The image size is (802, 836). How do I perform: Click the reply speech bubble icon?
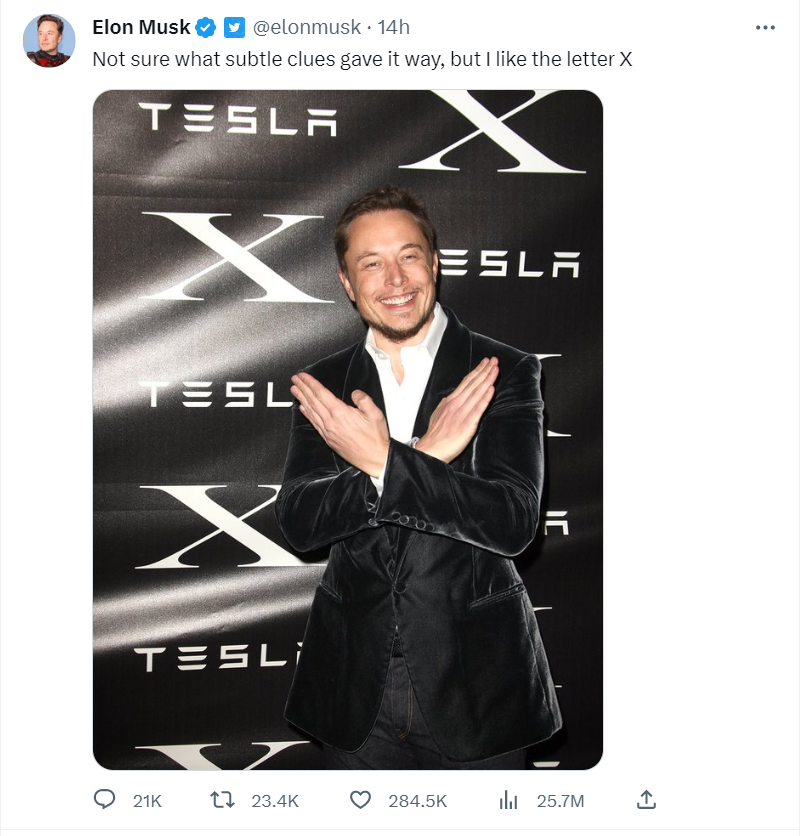(105, 800)
